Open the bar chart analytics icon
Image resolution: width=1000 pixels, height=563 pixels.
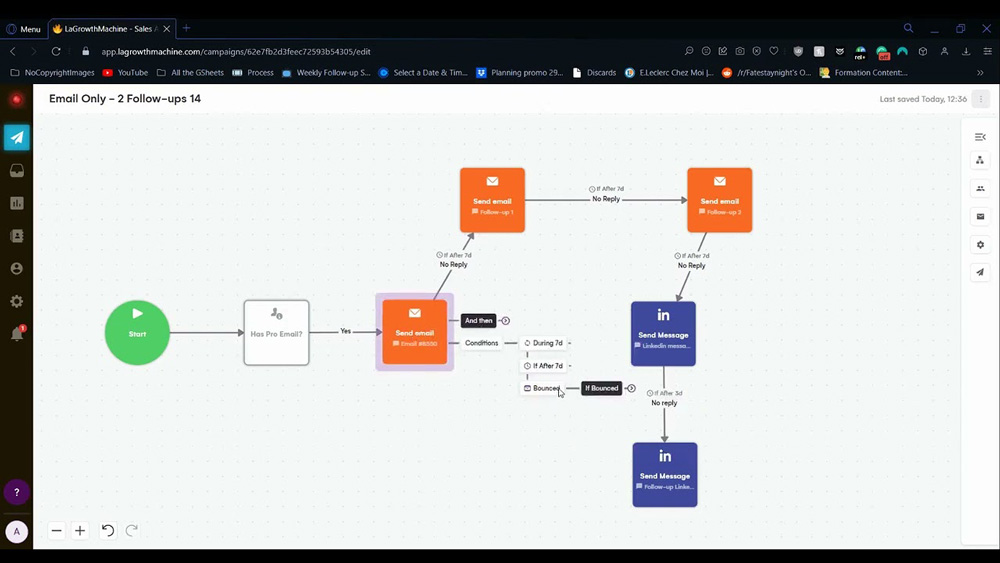(x=17, y=203)
